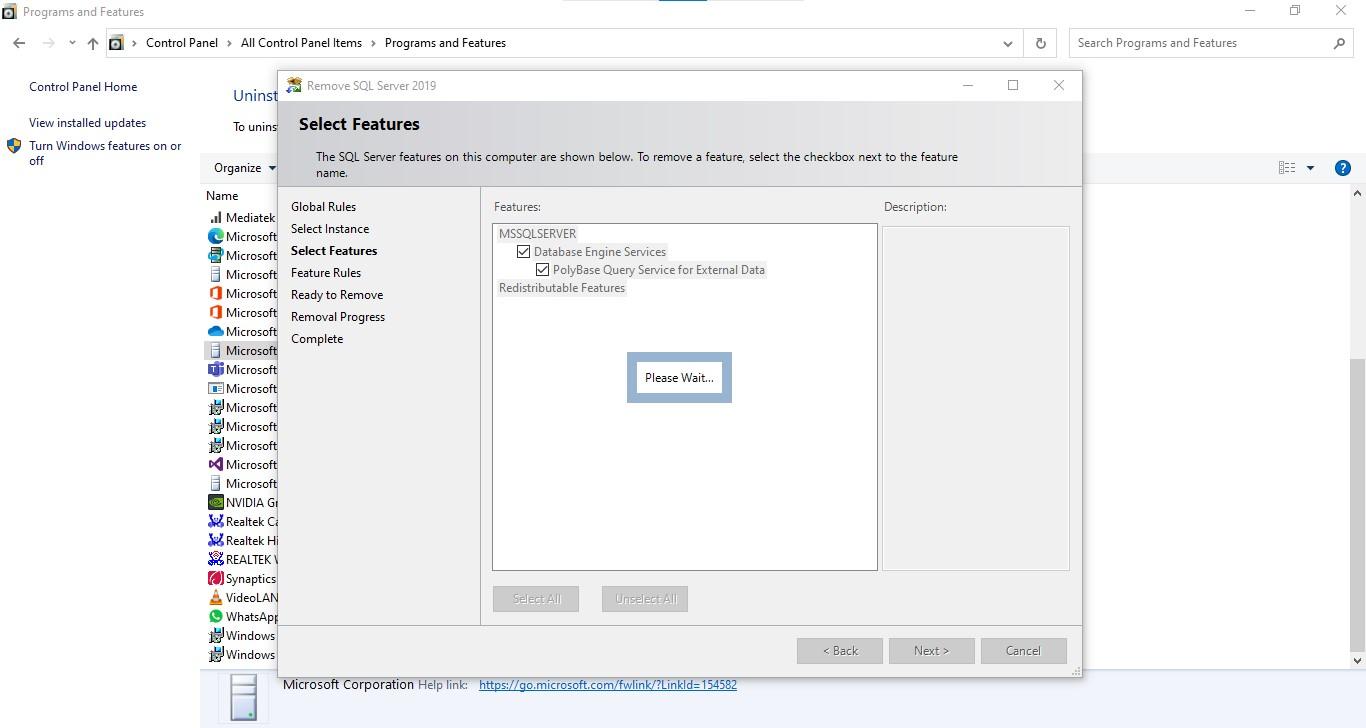Click All Control Panel Items breadcrumb
Image resolution: width=1366 pixels, height=728 pixels.
pyautogui.click(x=301, y=43)
